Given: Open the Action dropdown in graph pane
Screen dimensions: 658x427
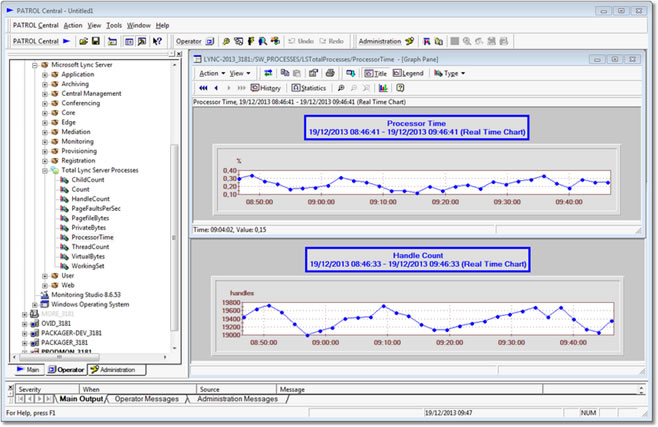Looking at the screenshot, I should (x=211, y=73).
